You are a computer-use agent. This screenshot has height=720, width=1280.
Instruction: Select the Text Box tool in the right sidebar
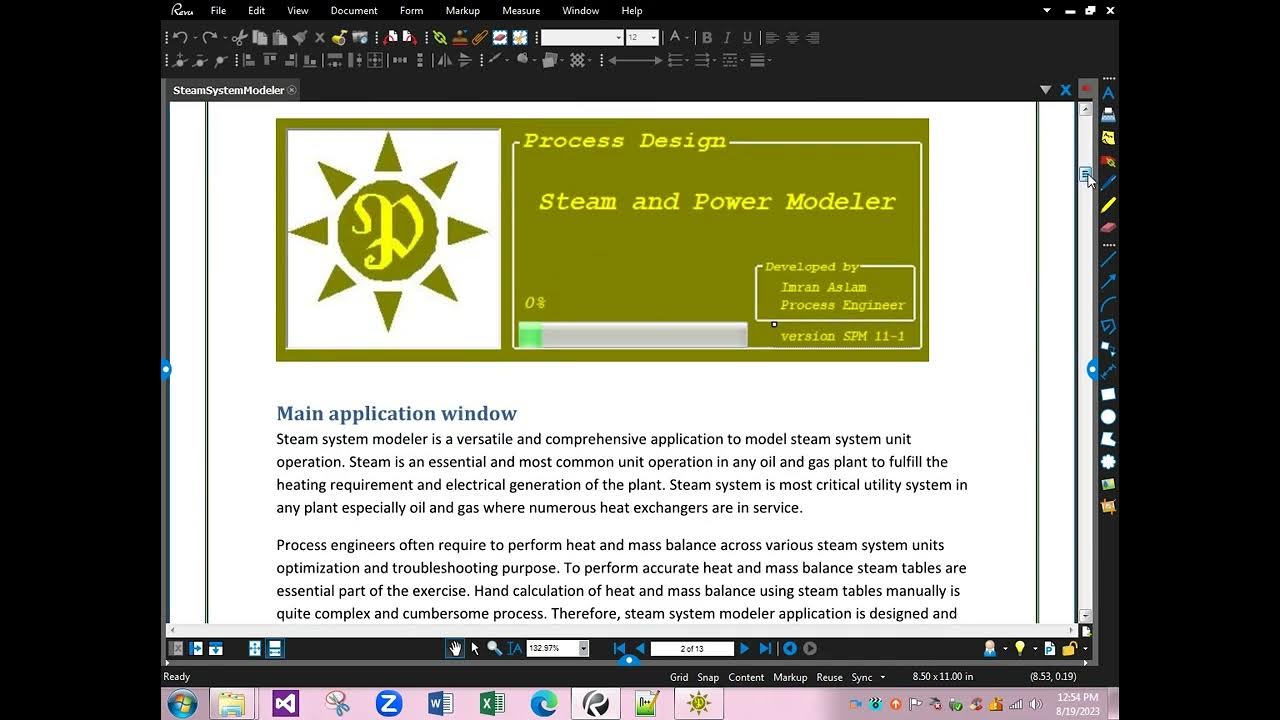point(1108,92)
